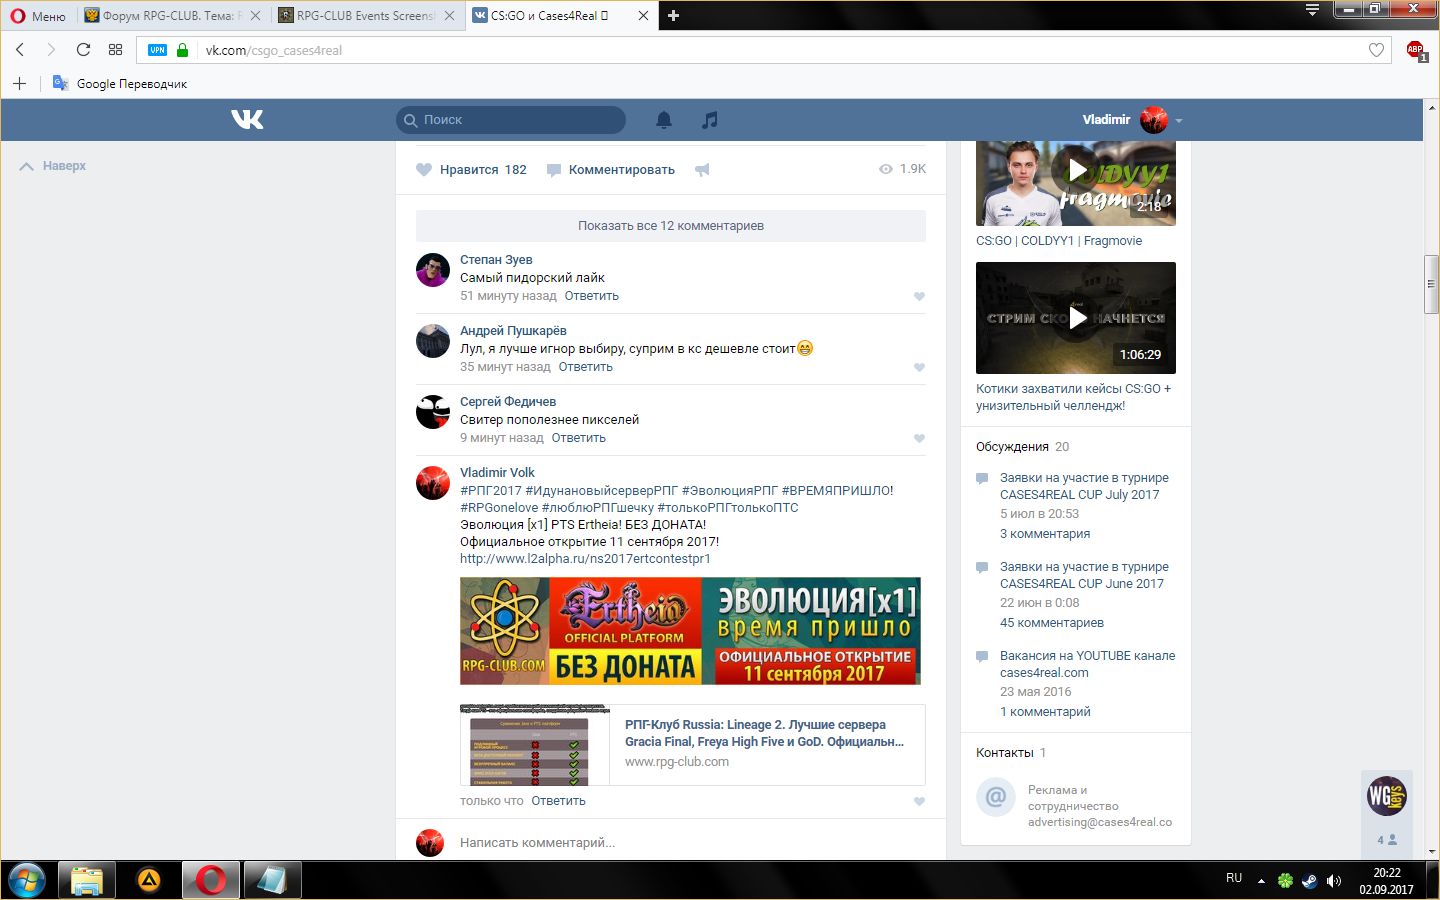Image resolution: width=1440 pixels, height=900 pixels.
Task: Add page to bookmarks bar
Action: point(19,83)
